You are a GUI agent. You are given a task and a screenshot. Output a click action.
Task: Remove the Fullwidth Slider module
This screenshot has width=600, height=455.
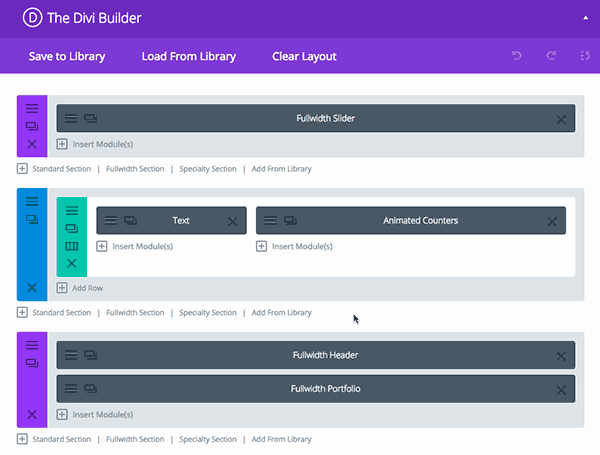click(x=561, y=120)
